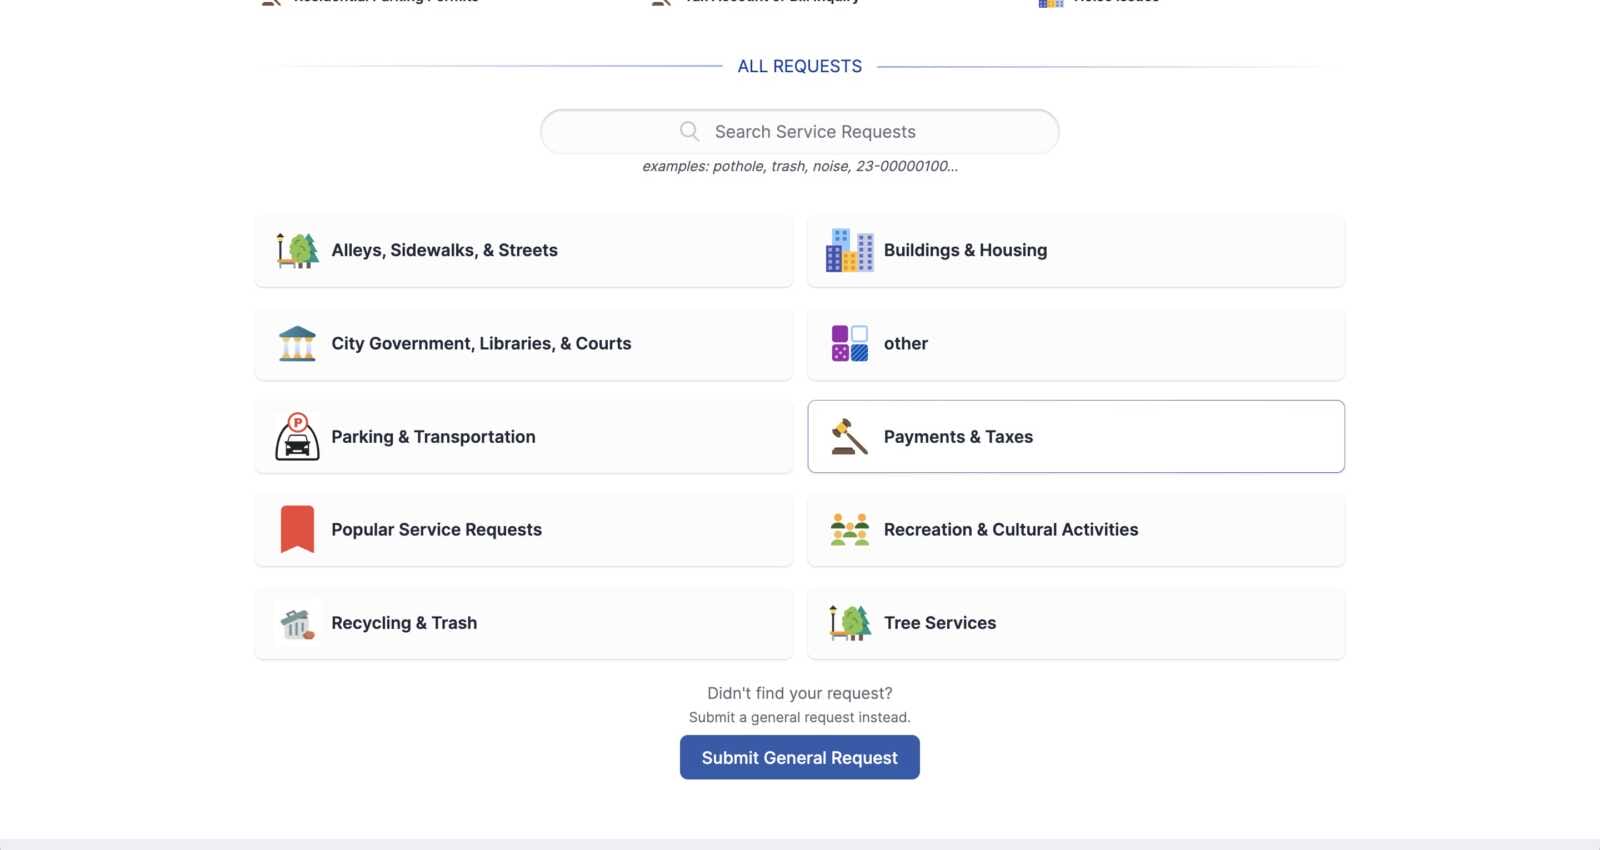Image resolution: width=1600 pixels, height=850 pixels.
Task: Click the buildings icon beside Buildings & Housing
Action: pos(849,250)
